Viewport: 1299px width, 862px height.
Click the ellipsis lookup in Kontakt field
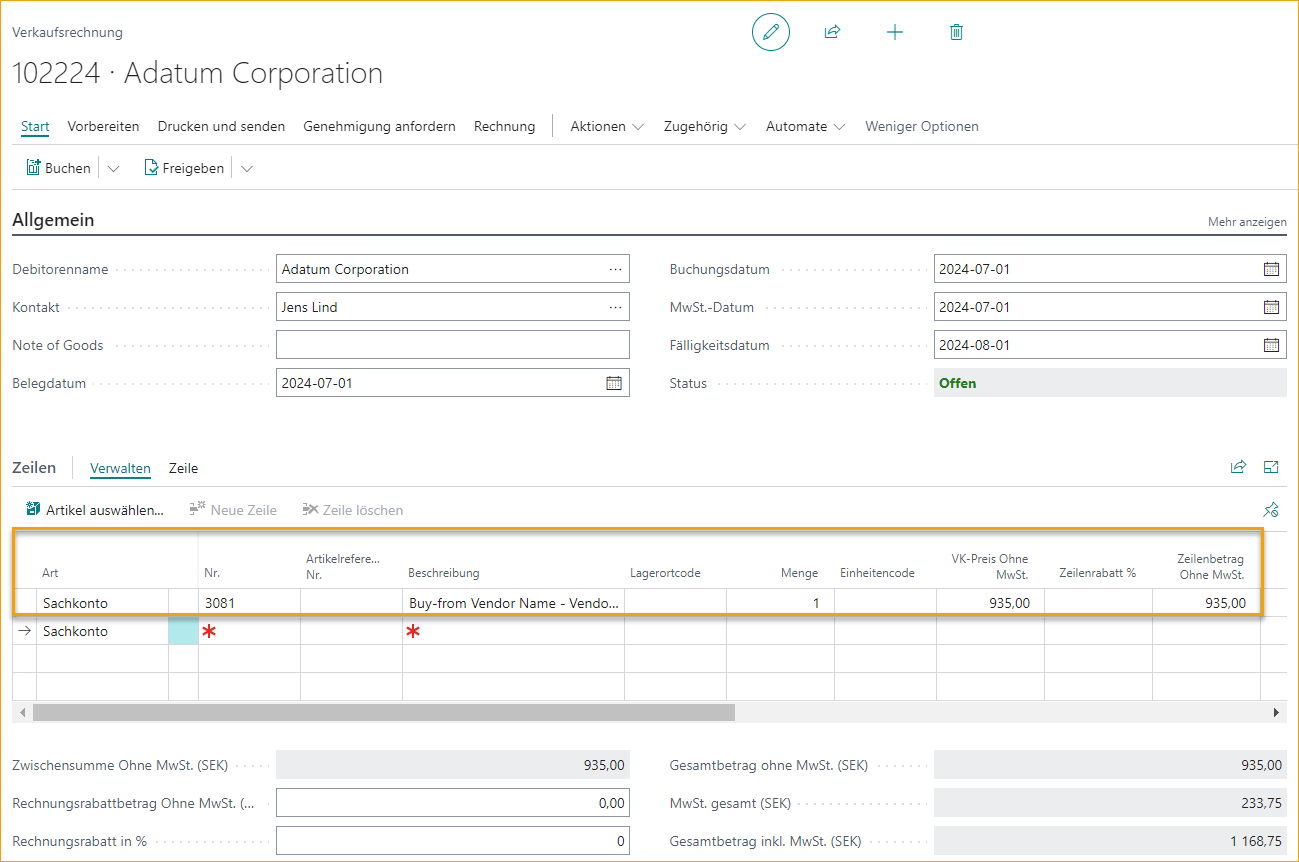click(x=615, y=307)
